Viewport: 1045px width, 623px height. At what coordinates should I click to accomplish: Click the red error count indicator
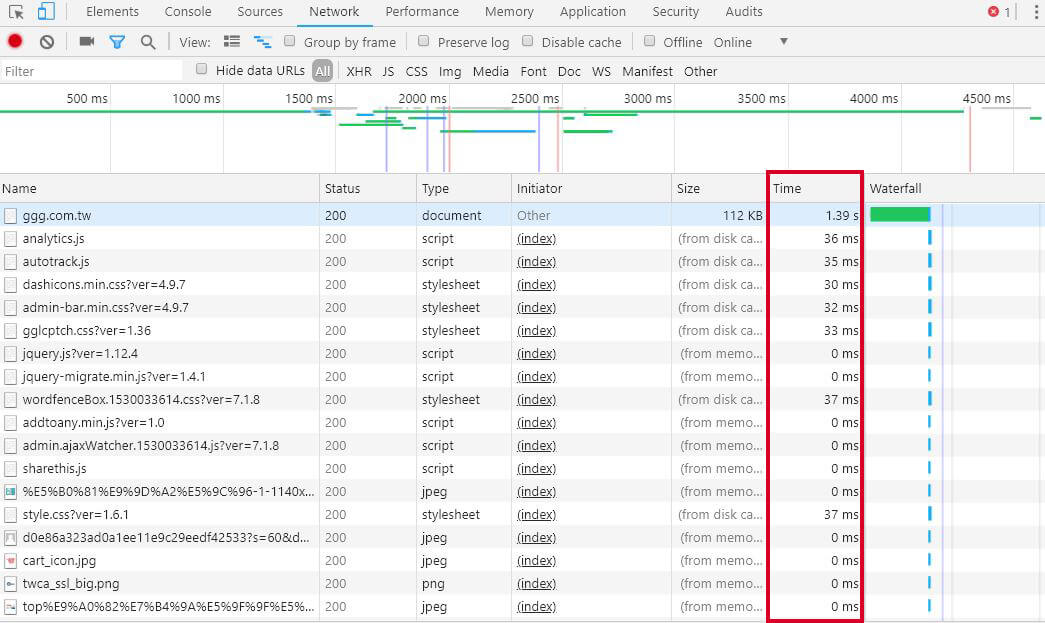click(x=998, y=11)
